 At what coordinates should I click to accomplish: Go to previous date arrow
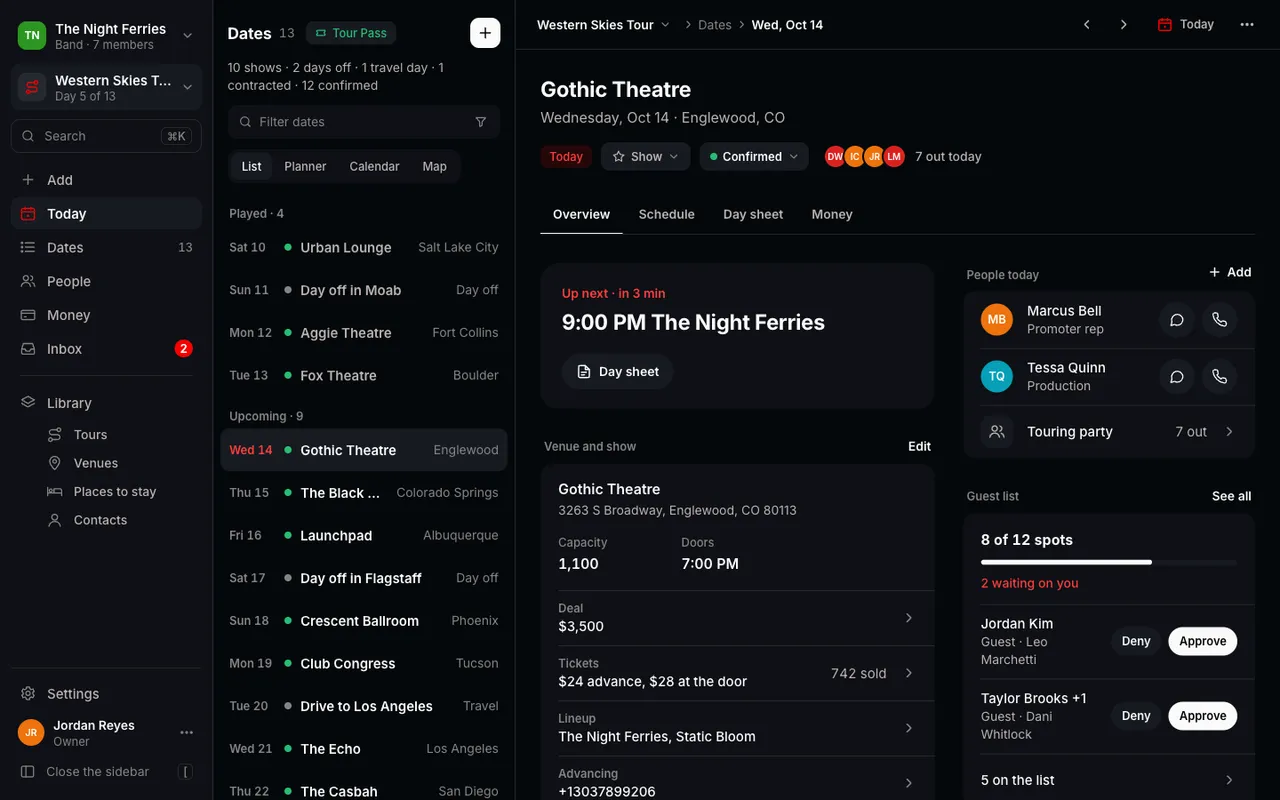[x=1087, y=25]
